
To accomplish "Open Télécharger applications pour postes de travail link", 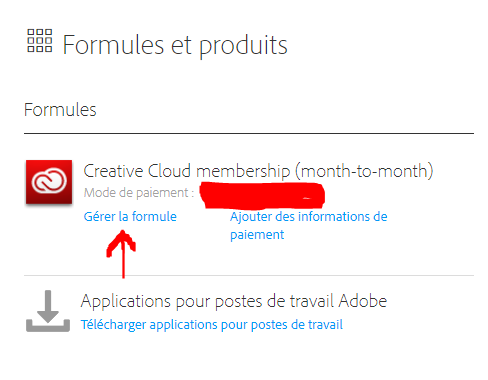I will [212, 325].
